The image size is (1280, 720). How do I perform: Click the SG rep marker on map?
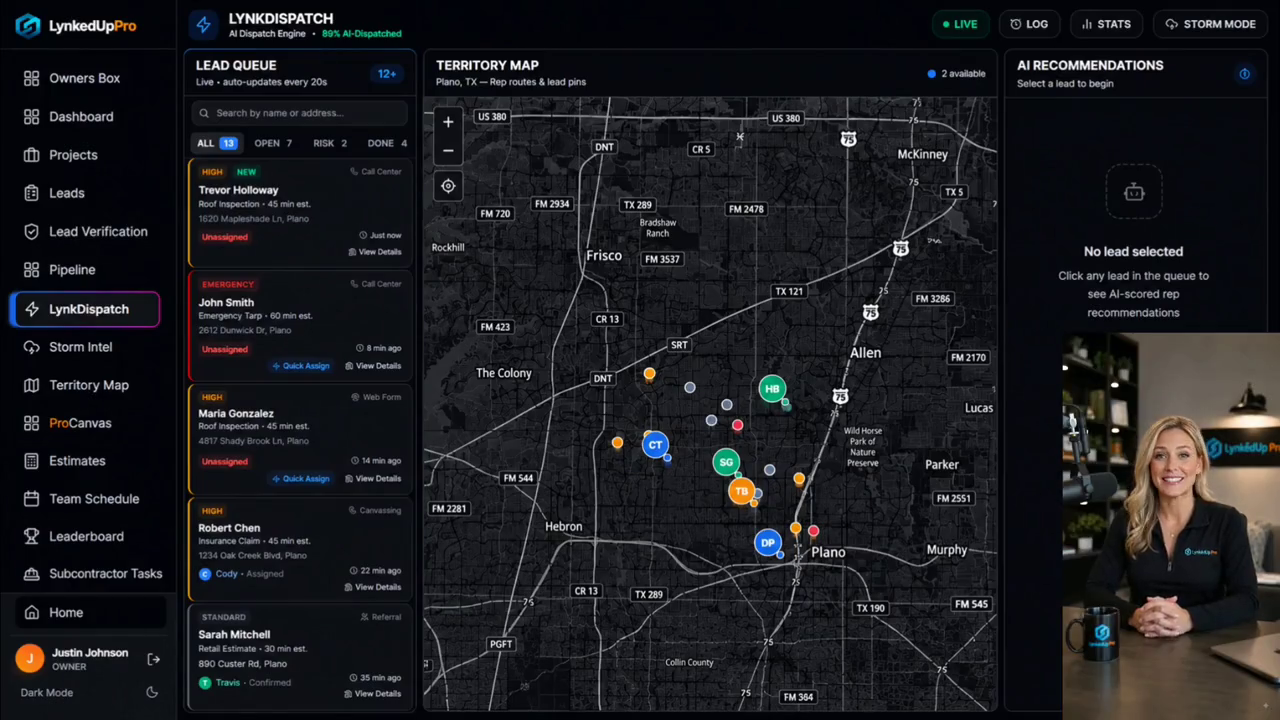point(726,462)
